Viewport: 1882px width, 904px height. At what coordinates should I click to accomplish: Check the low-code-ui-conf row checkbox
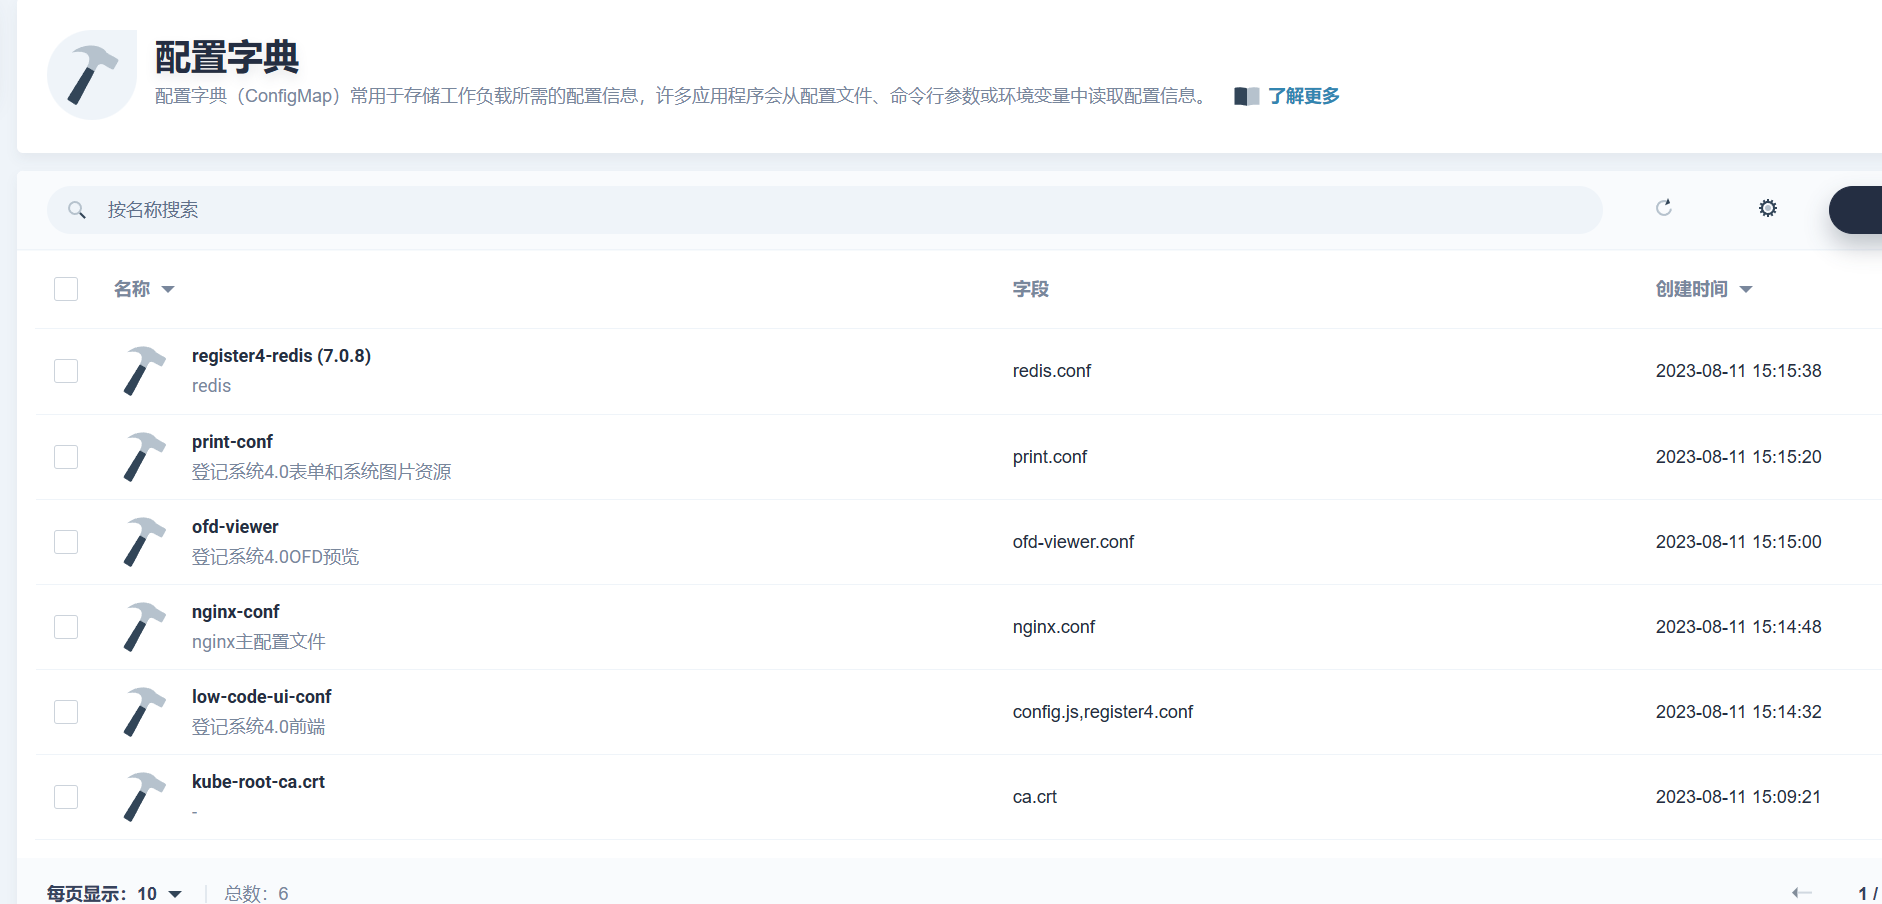click(x=66, y=712)
